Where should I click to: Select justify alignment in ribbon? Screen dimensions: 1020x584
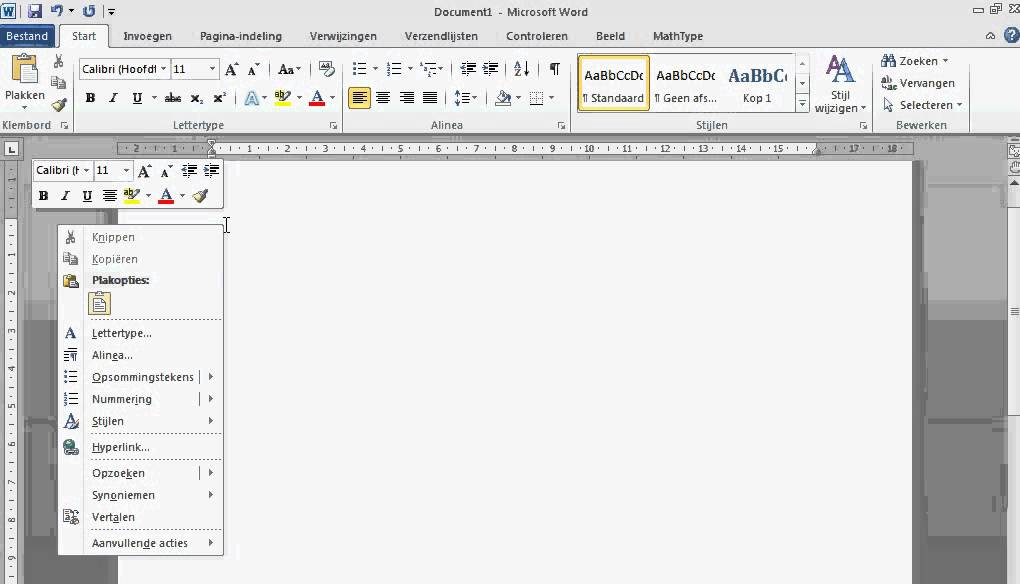pyautogui.click(x=430, y=98)
